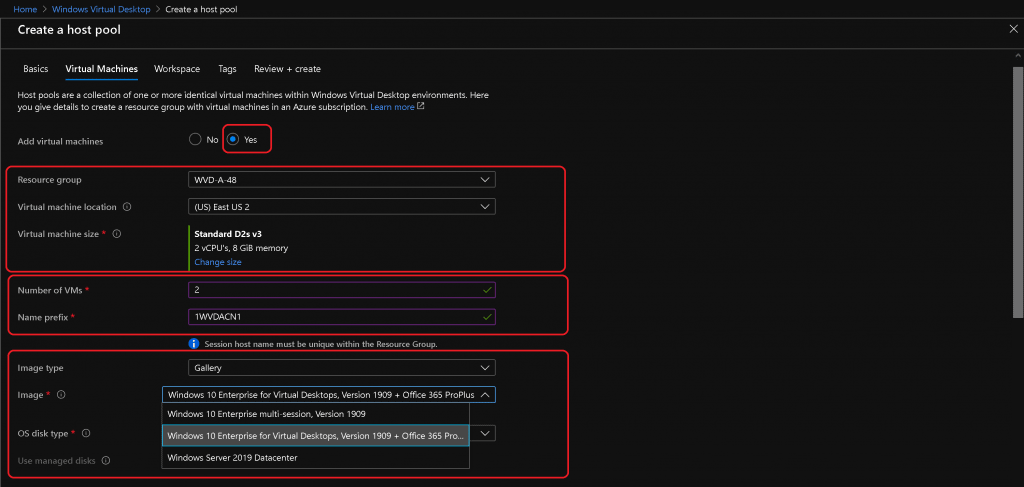The width and height of the screenshot is (1024, 487).
Task: Click the OS disk type info icon
Action: (x=86, y=433)
